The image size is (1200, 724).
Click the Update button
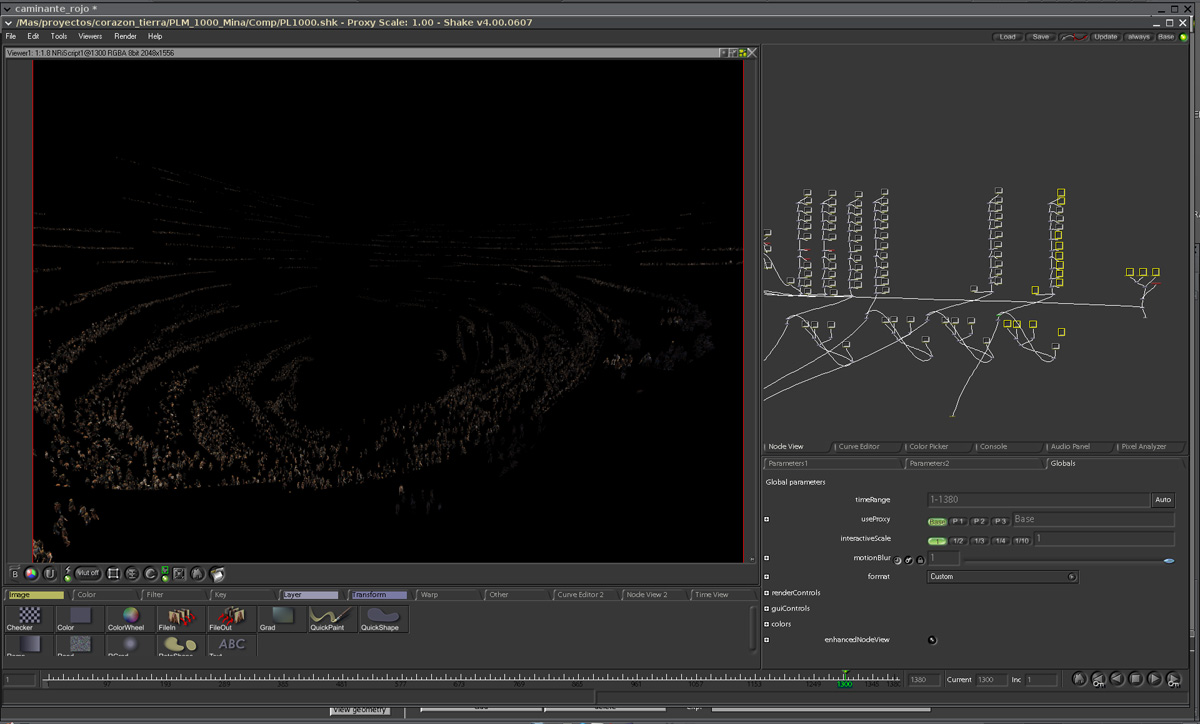coord(1105,37)
